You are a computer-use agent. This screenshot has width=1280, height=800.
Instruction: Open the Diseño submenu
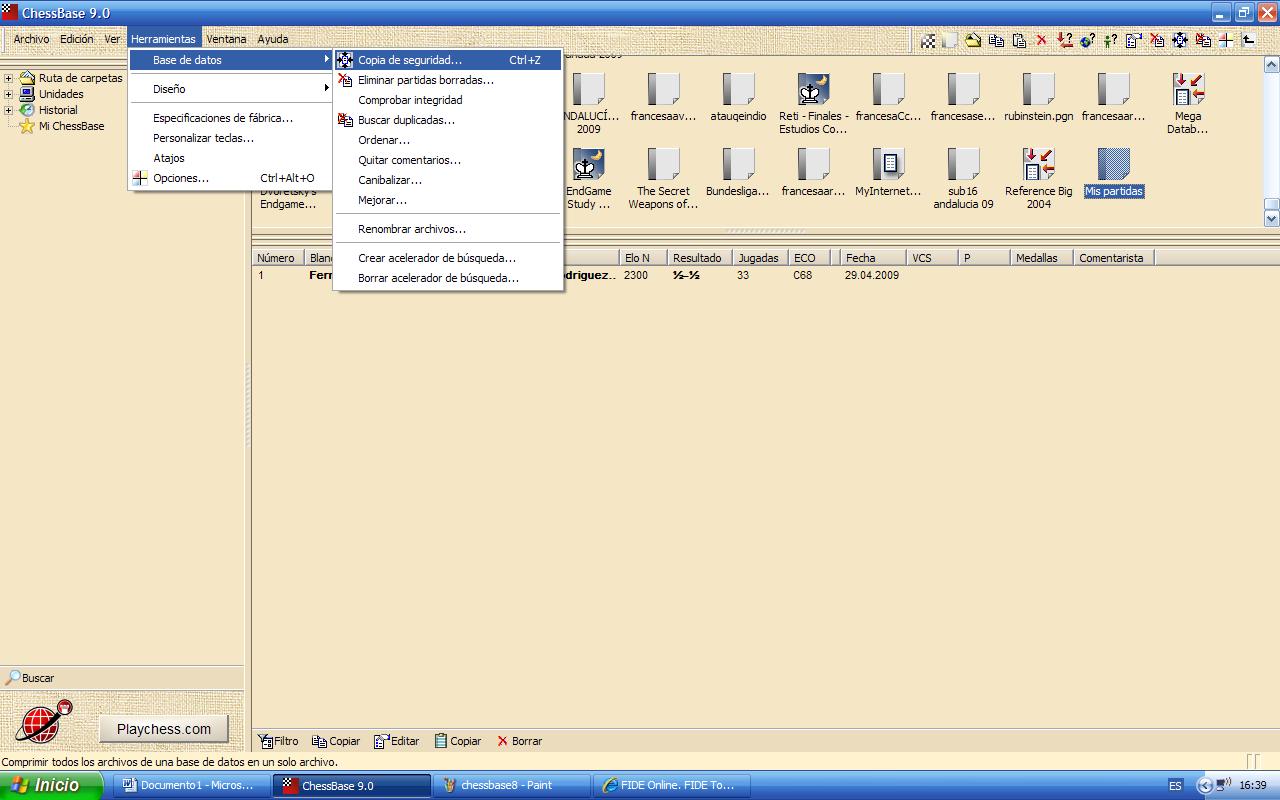click(x=231, y=89)
